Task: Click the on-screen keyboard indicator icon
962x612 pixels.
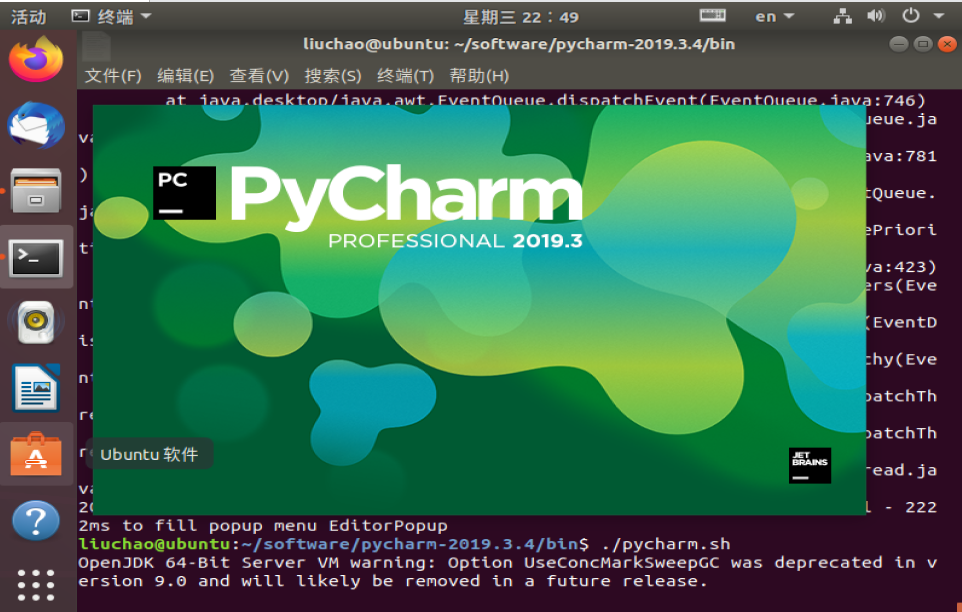Action: tap(713, 16)
